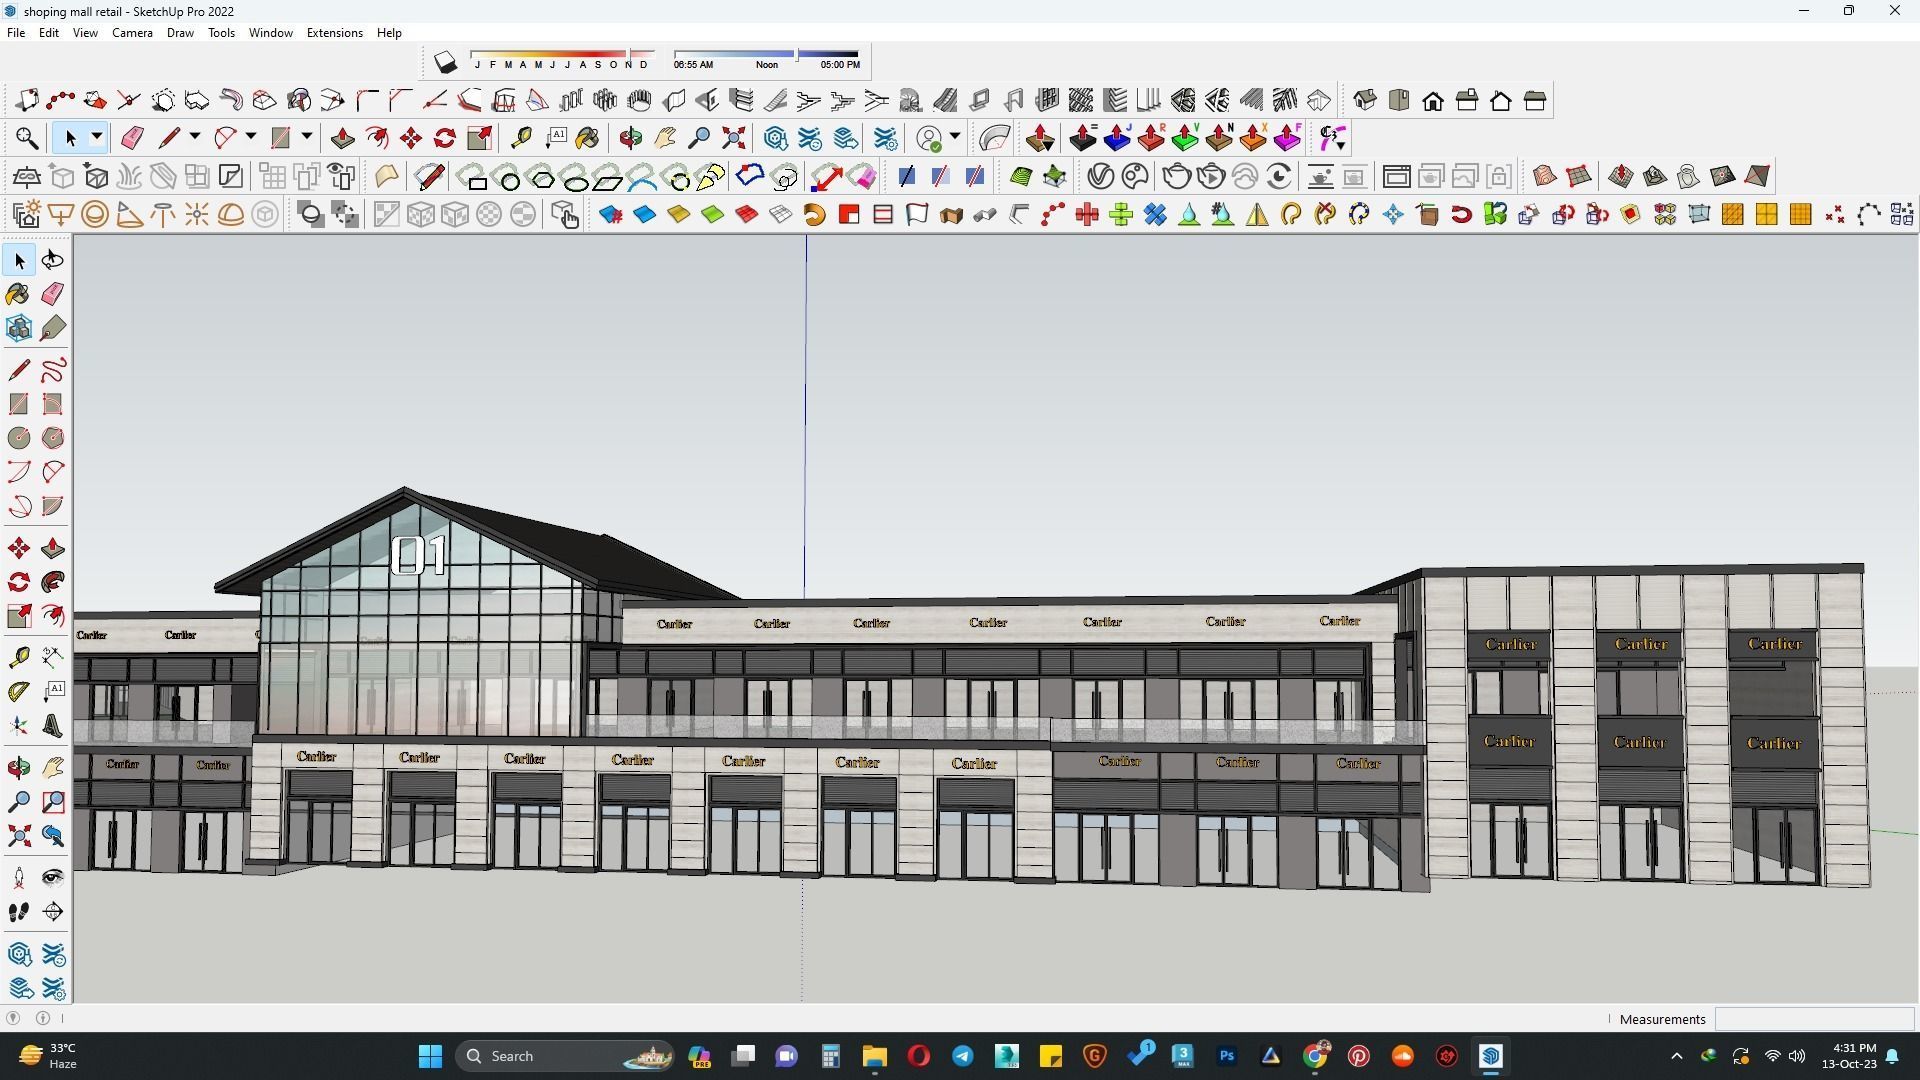This screenshot has width=1920, height=1080.
Task: Activate the 3D Text tool
Action: tap(52, 725)
